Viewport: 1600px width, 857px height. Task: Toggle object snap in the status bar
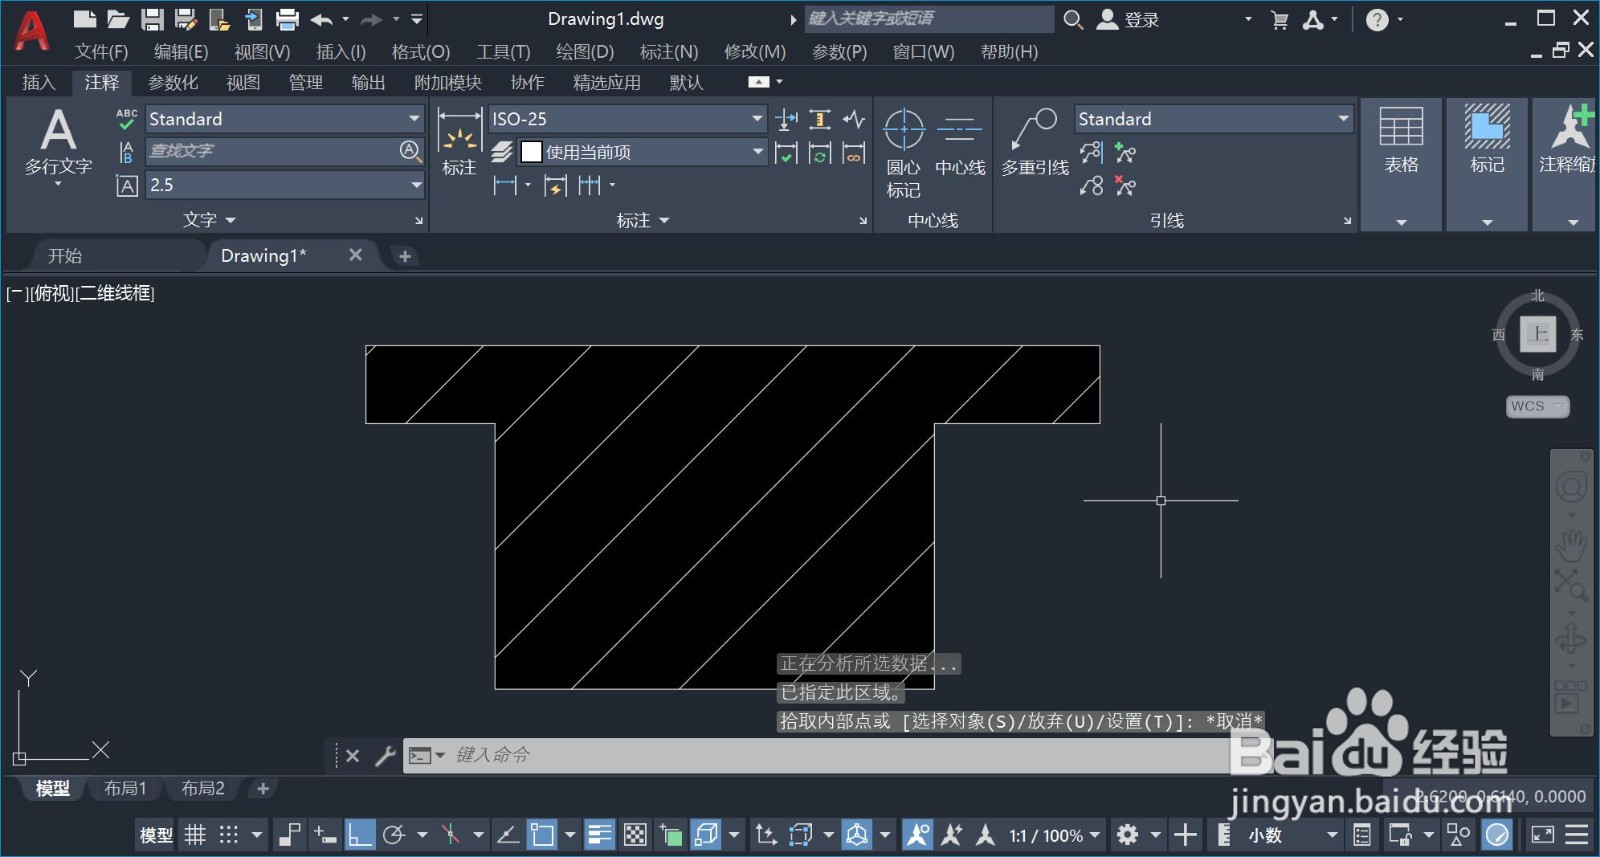tap(542, 834)
